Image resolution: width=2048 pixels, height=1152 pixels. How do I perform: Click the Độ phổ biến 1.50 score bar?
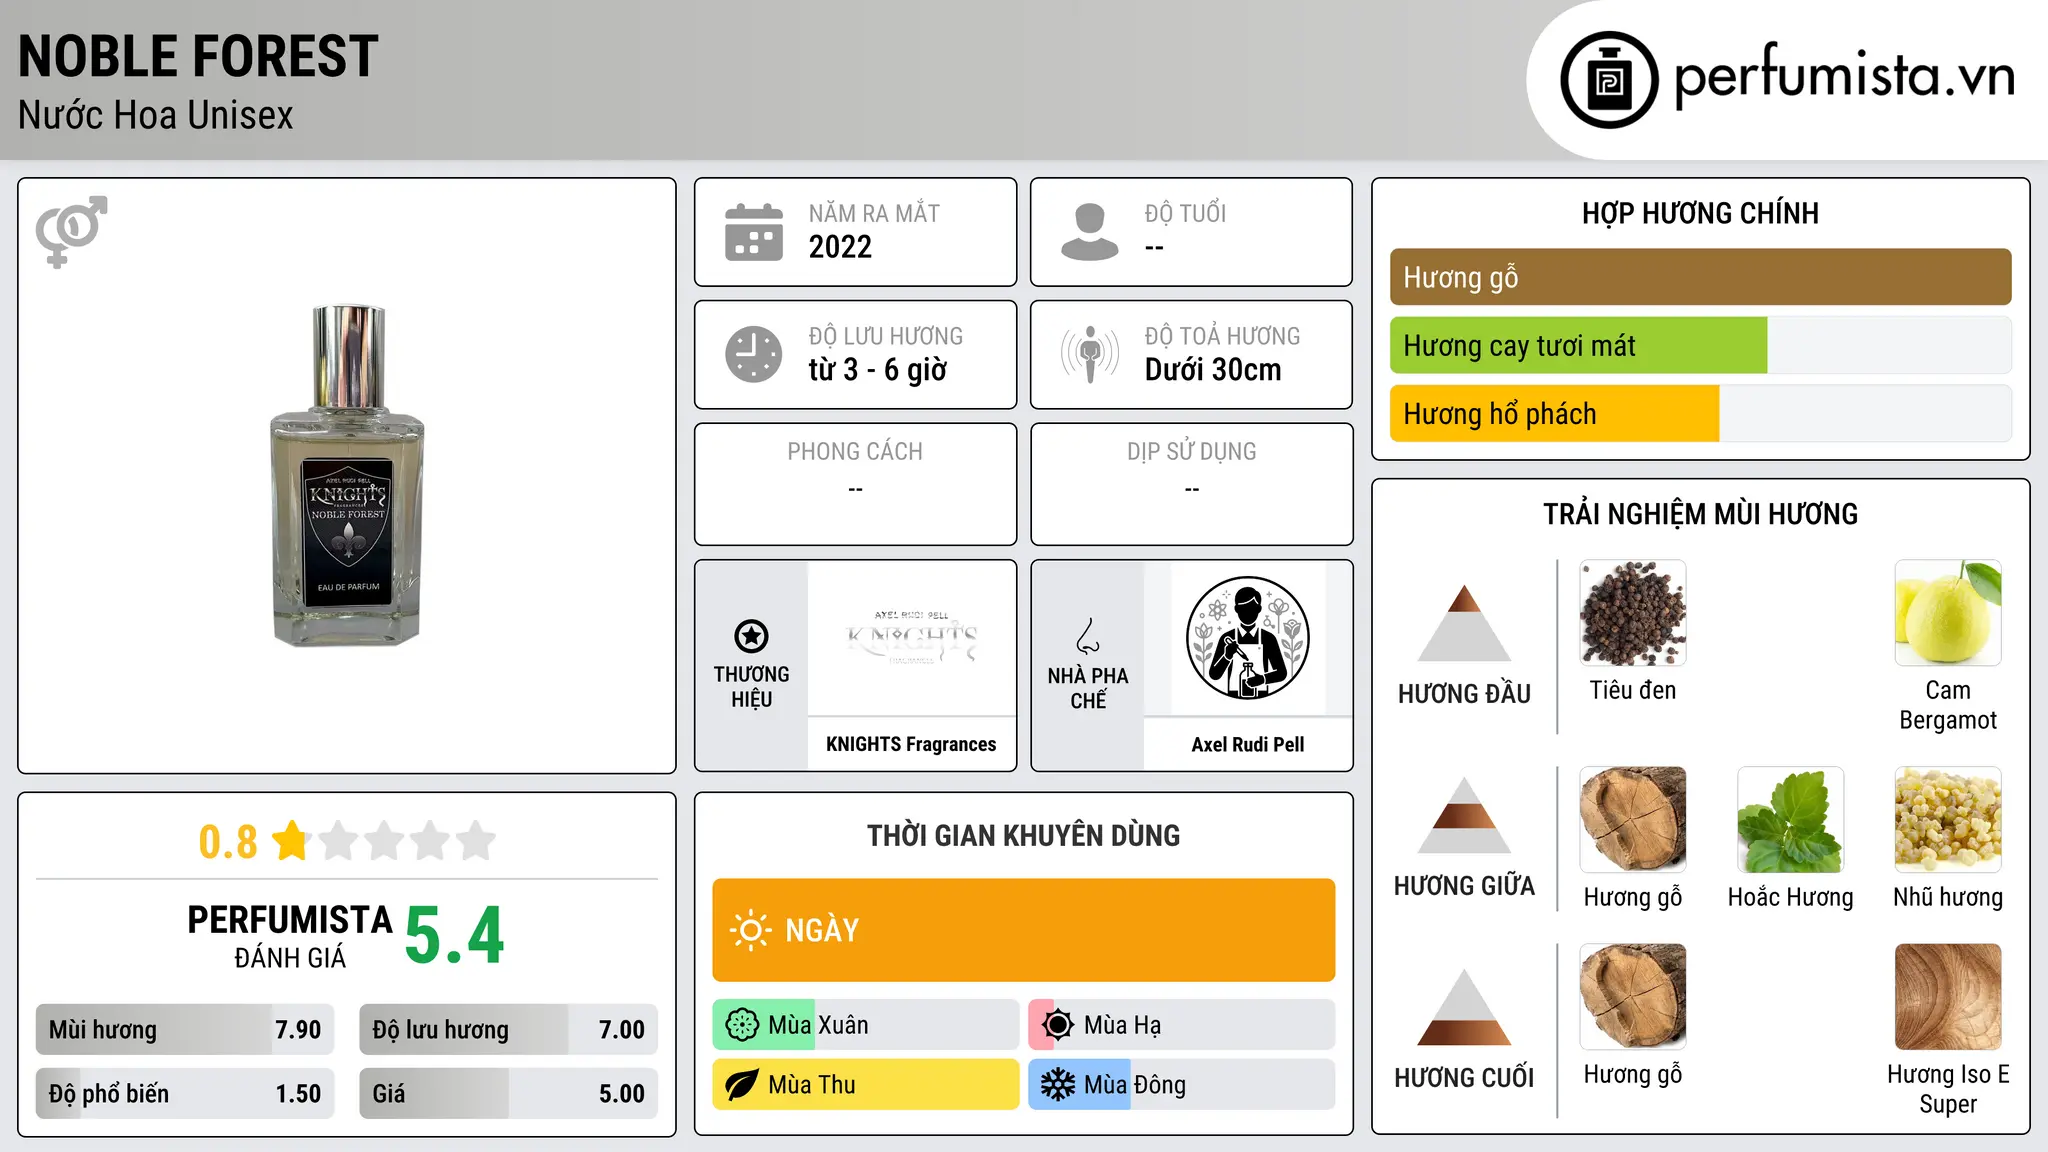click(x=185, y=1093)
